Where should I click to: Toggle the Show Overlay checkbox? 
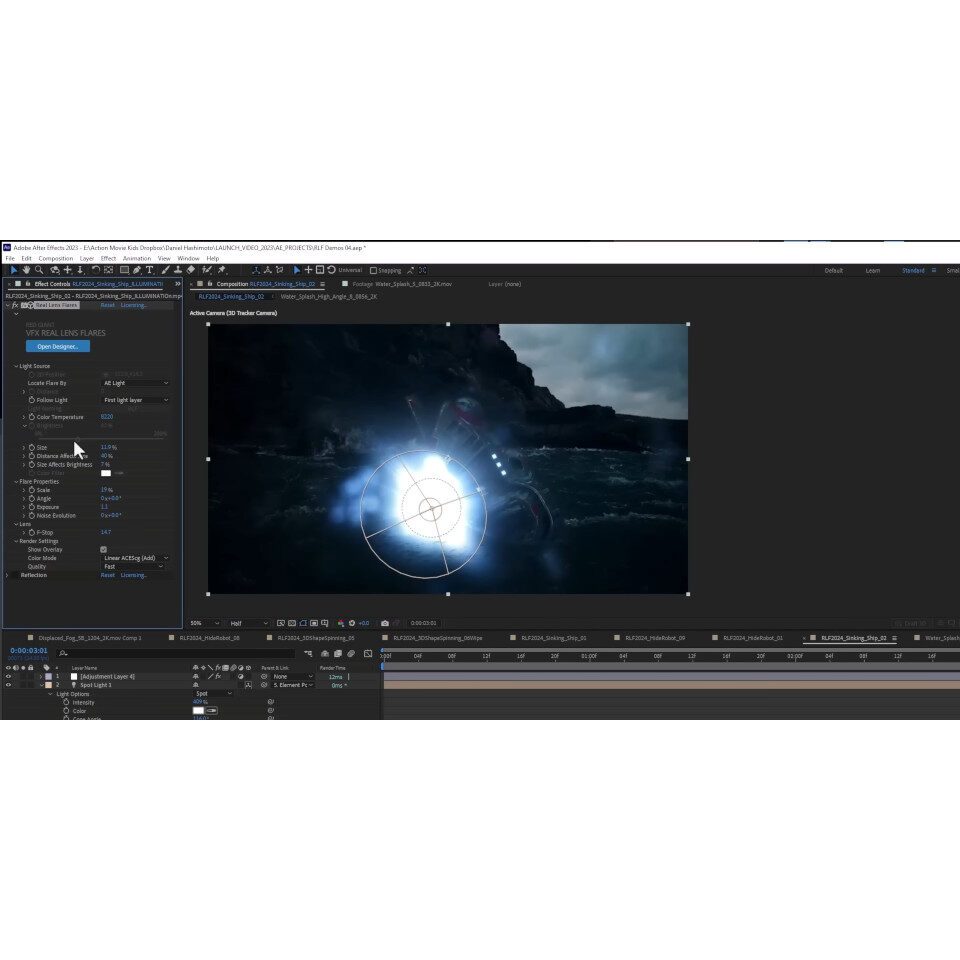(104, 550)
